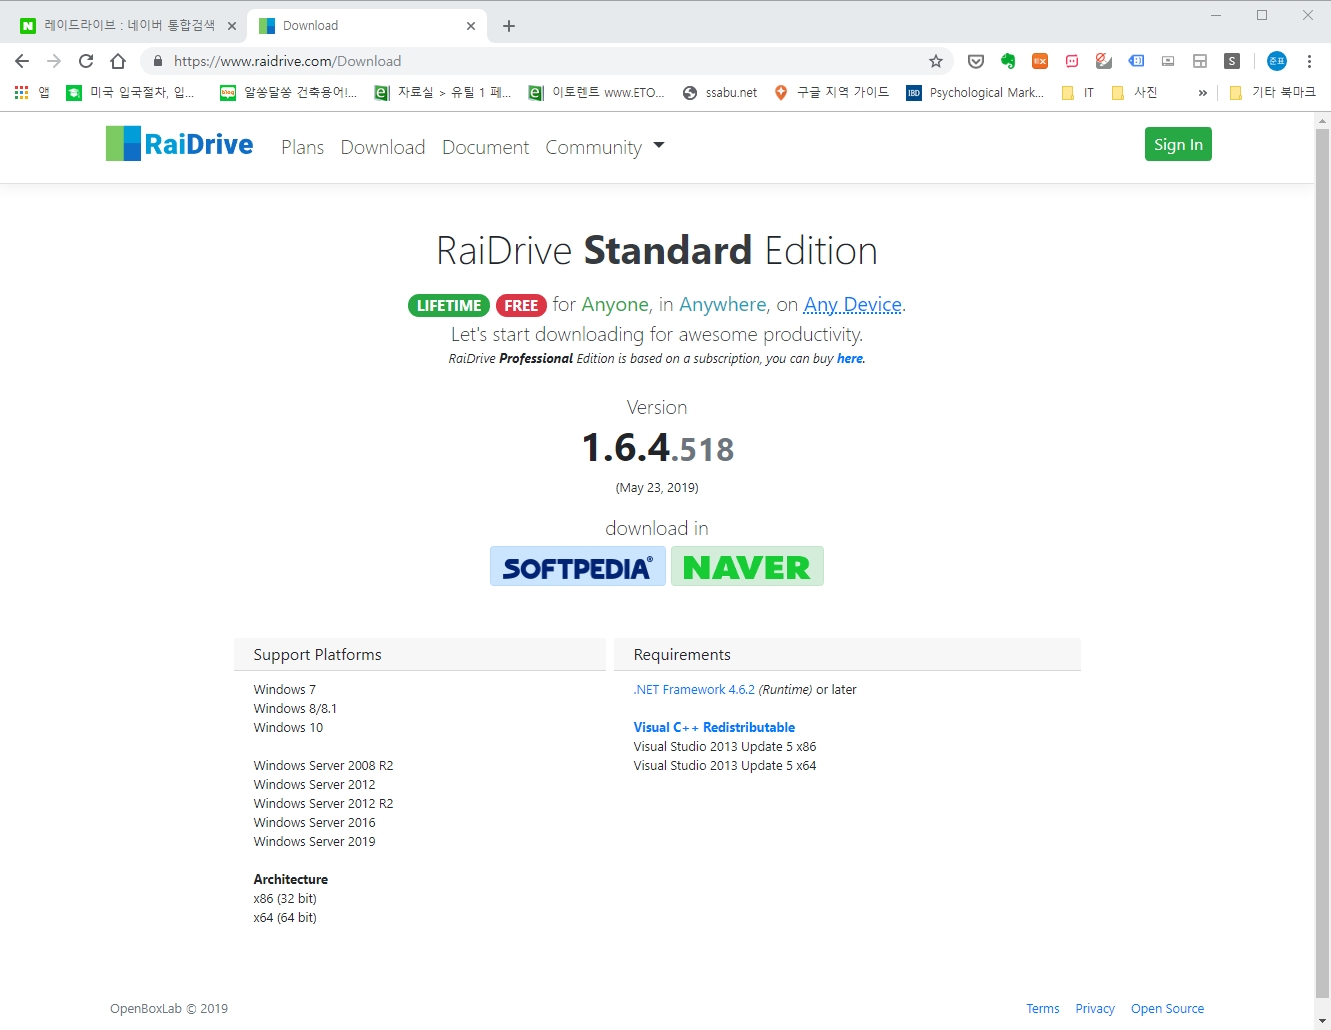Screen dimensions: 1331x1030
Task: Select Visual Studio 2013 Update 5 x64 text
Action: (x=725, y=766)
